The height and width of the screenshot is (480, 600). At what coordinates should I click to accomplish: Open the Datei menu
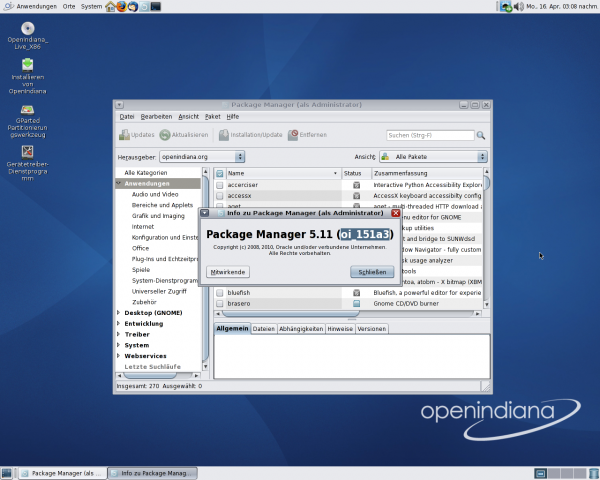click(127, 116)
